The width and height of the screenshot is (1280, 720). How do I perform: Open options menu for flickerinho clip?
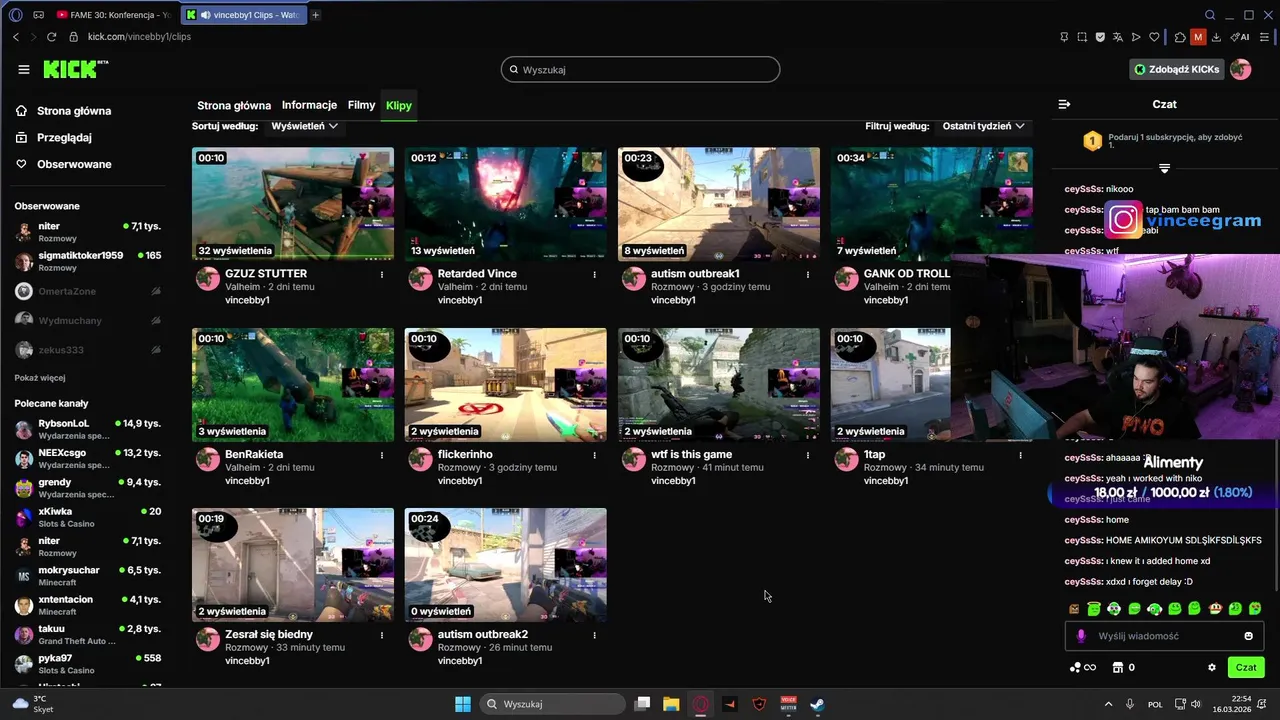[x=595, y=455]
